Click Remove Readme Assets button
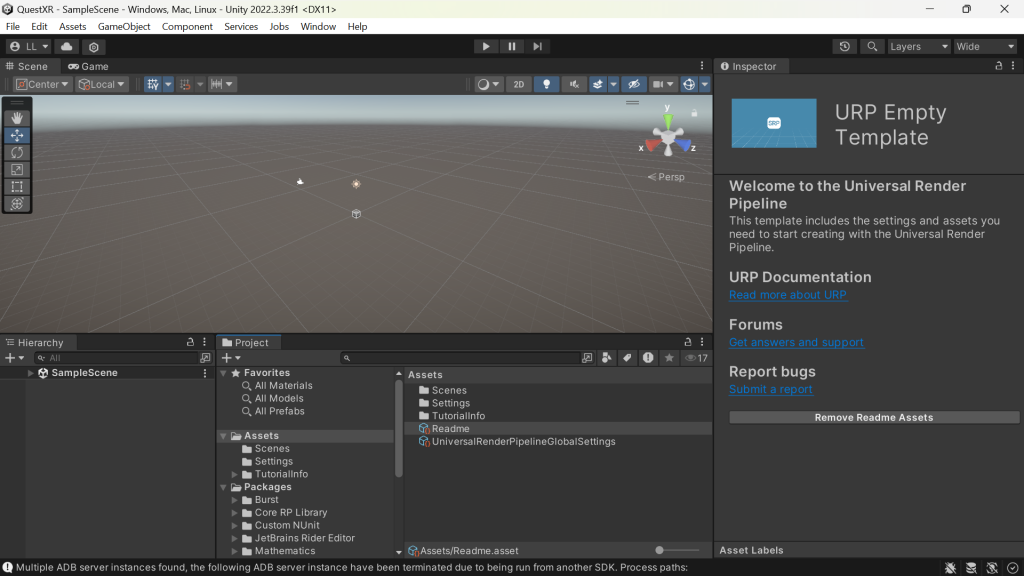1024x576 pixels. (874, 417)
